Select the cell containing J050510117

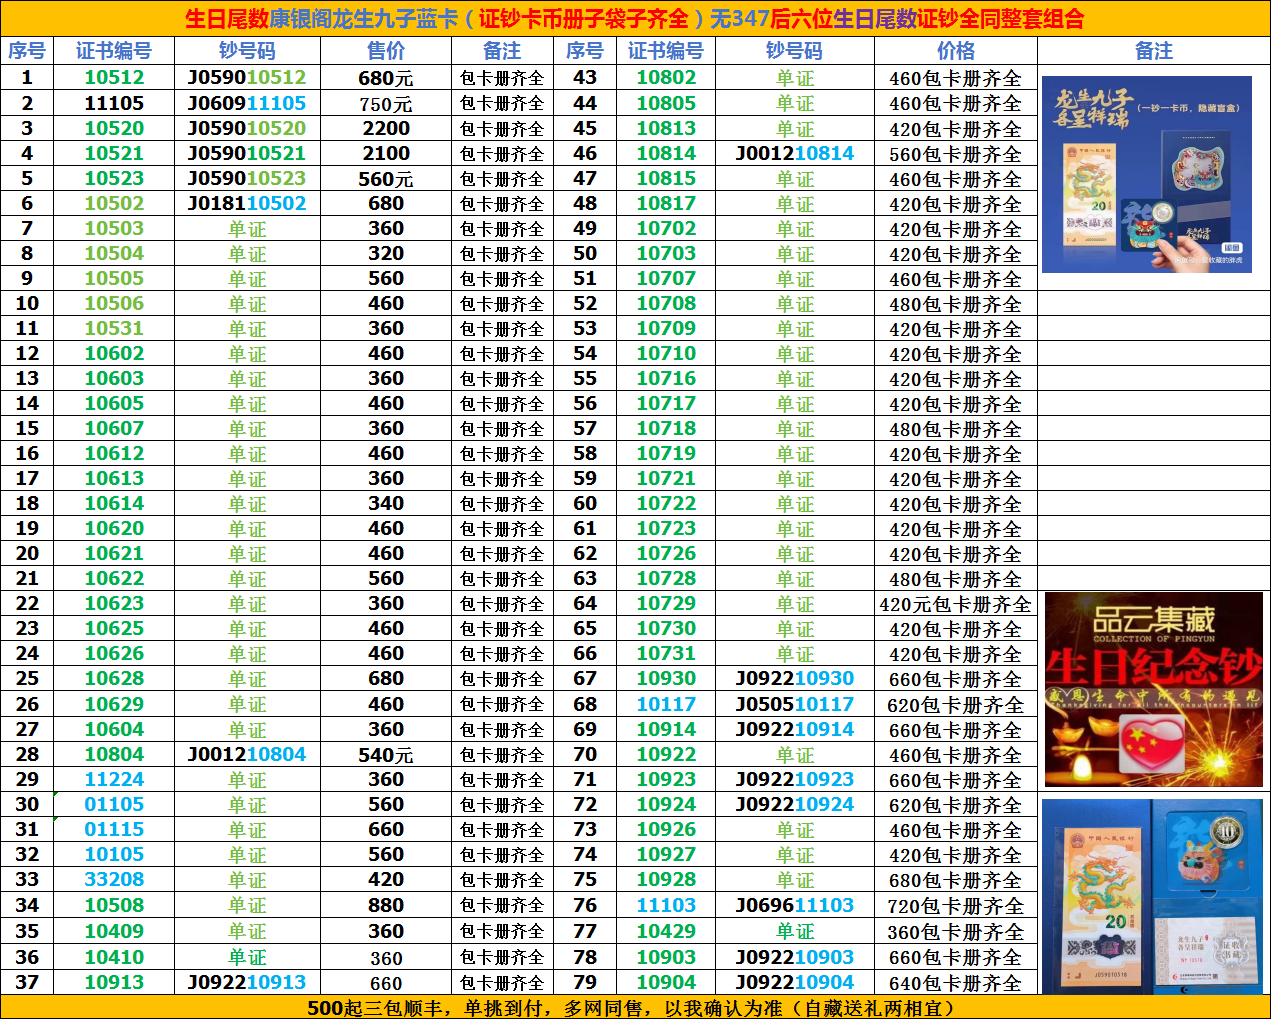[794, 704]
